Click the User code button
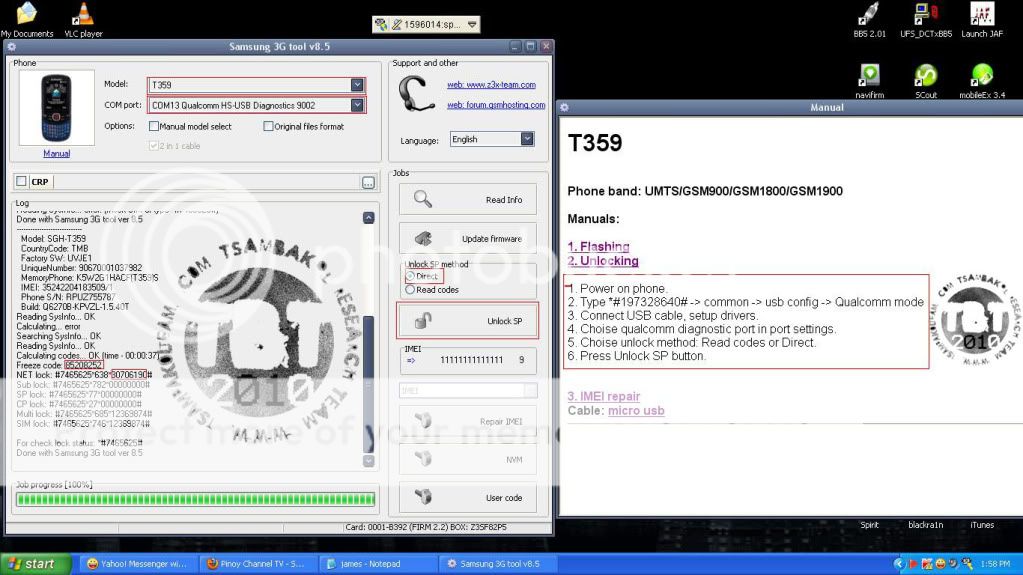The height and width of the screenshot is (575, 1023). pos(468,497)
